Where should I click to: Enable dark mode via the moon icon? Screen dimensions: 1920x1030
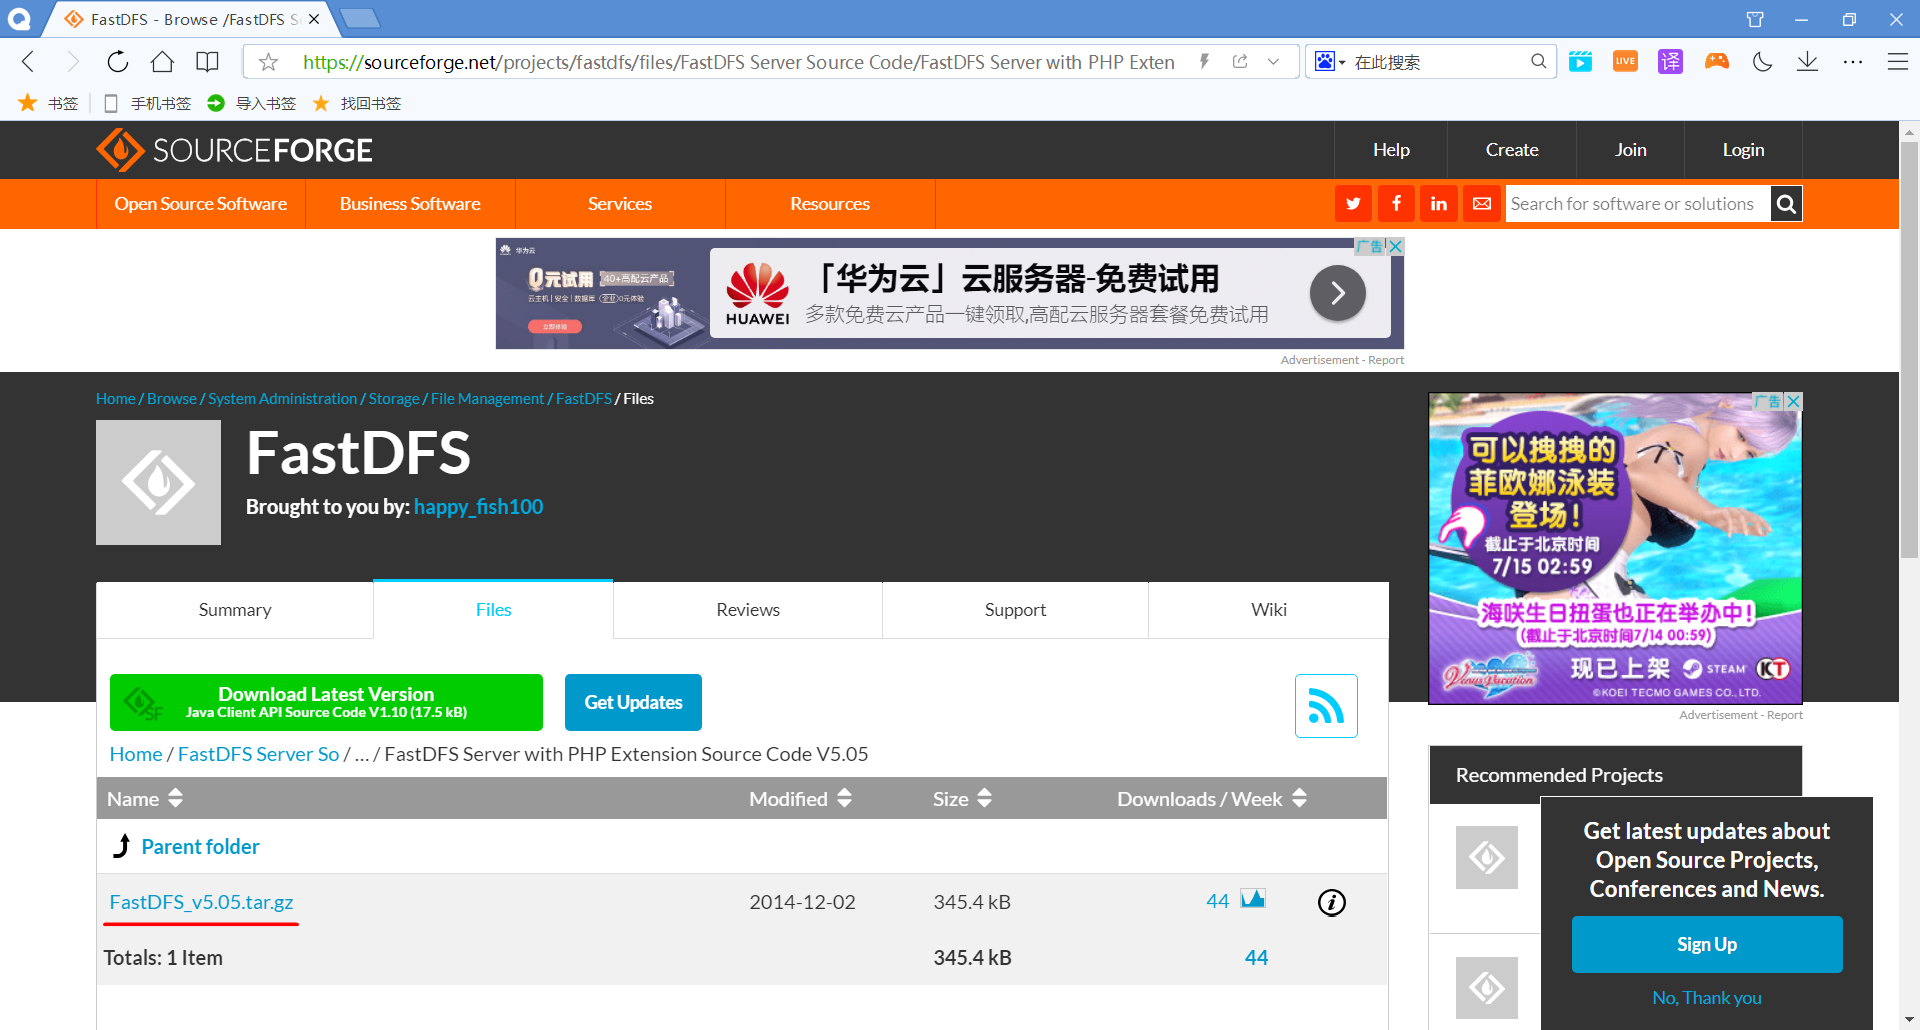click(x=1761, y=61)
